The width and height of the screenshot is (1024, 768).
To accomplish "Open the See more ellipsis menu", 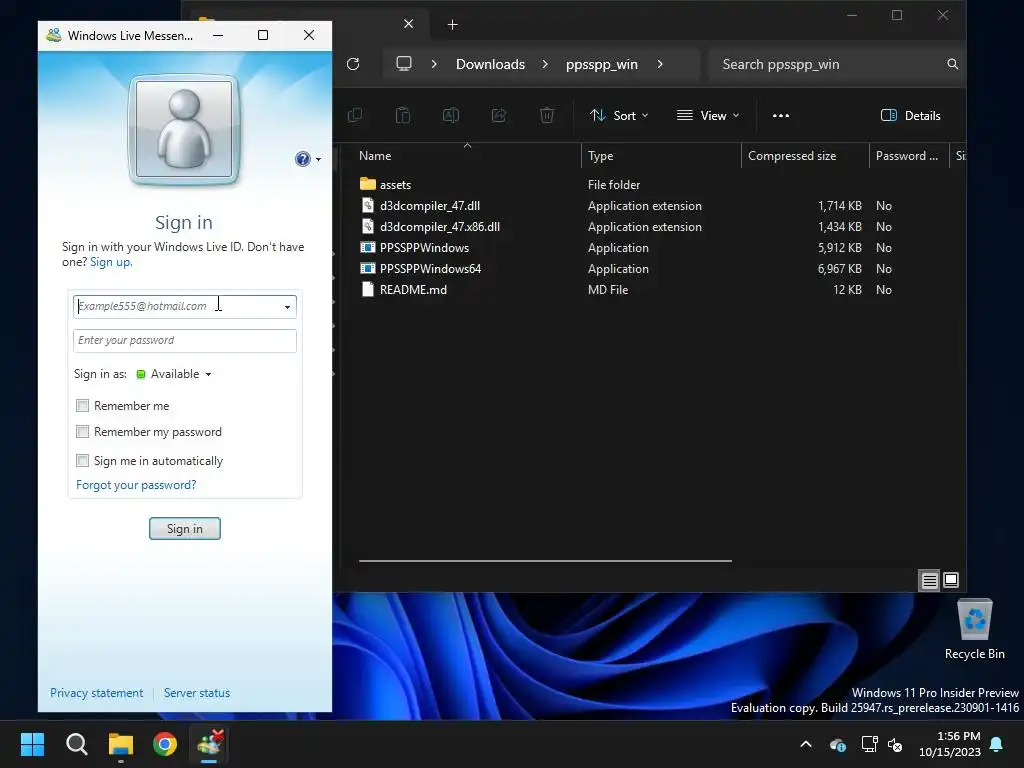I will pyautogui.click(x=781, y=116).
